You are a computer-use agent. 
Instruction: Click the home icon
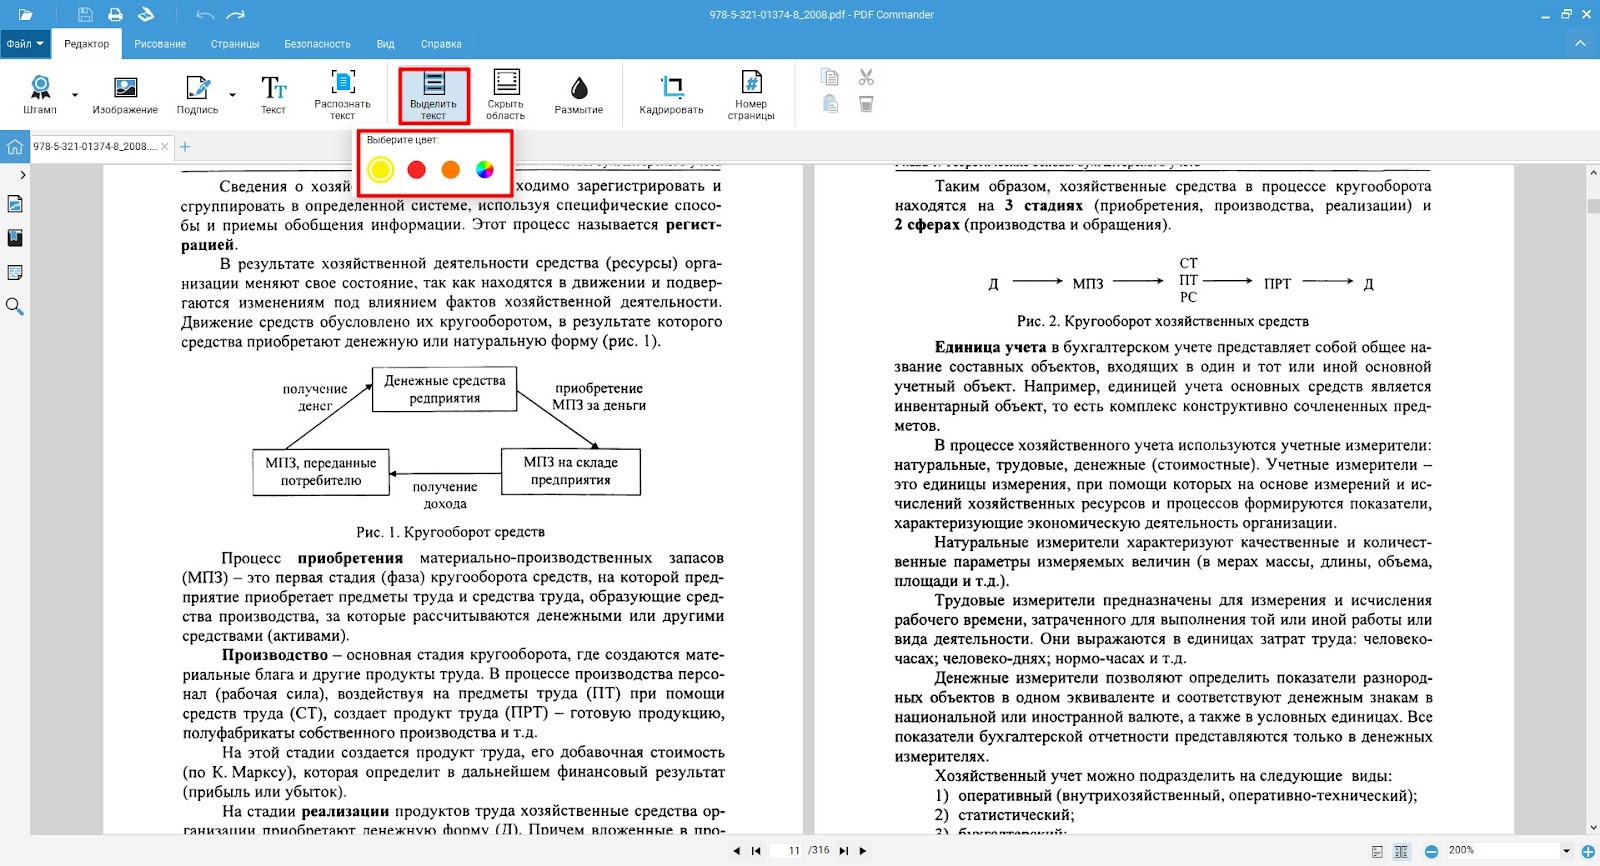(x=15, y=147)
